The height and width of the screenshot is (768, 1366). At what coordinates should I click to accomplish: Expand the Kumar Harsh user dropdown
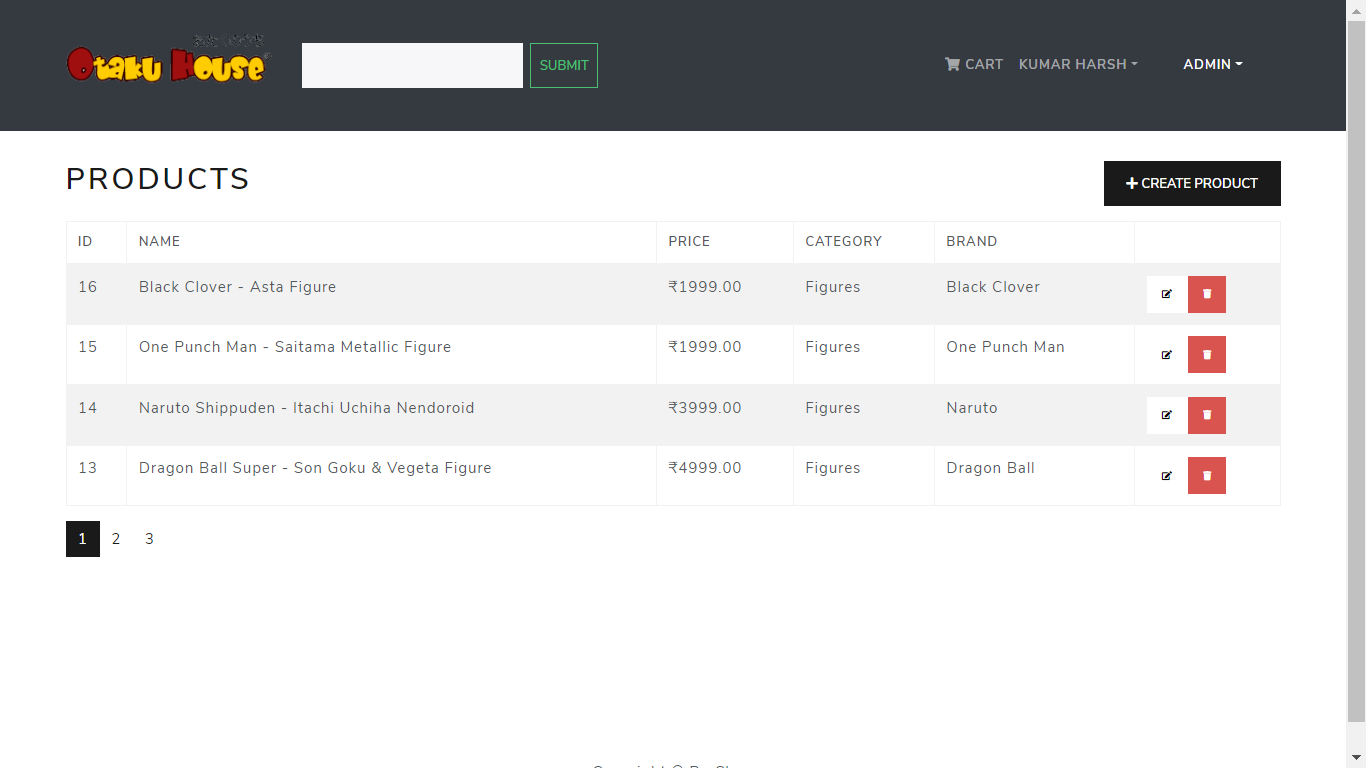tap(1078, 64)
